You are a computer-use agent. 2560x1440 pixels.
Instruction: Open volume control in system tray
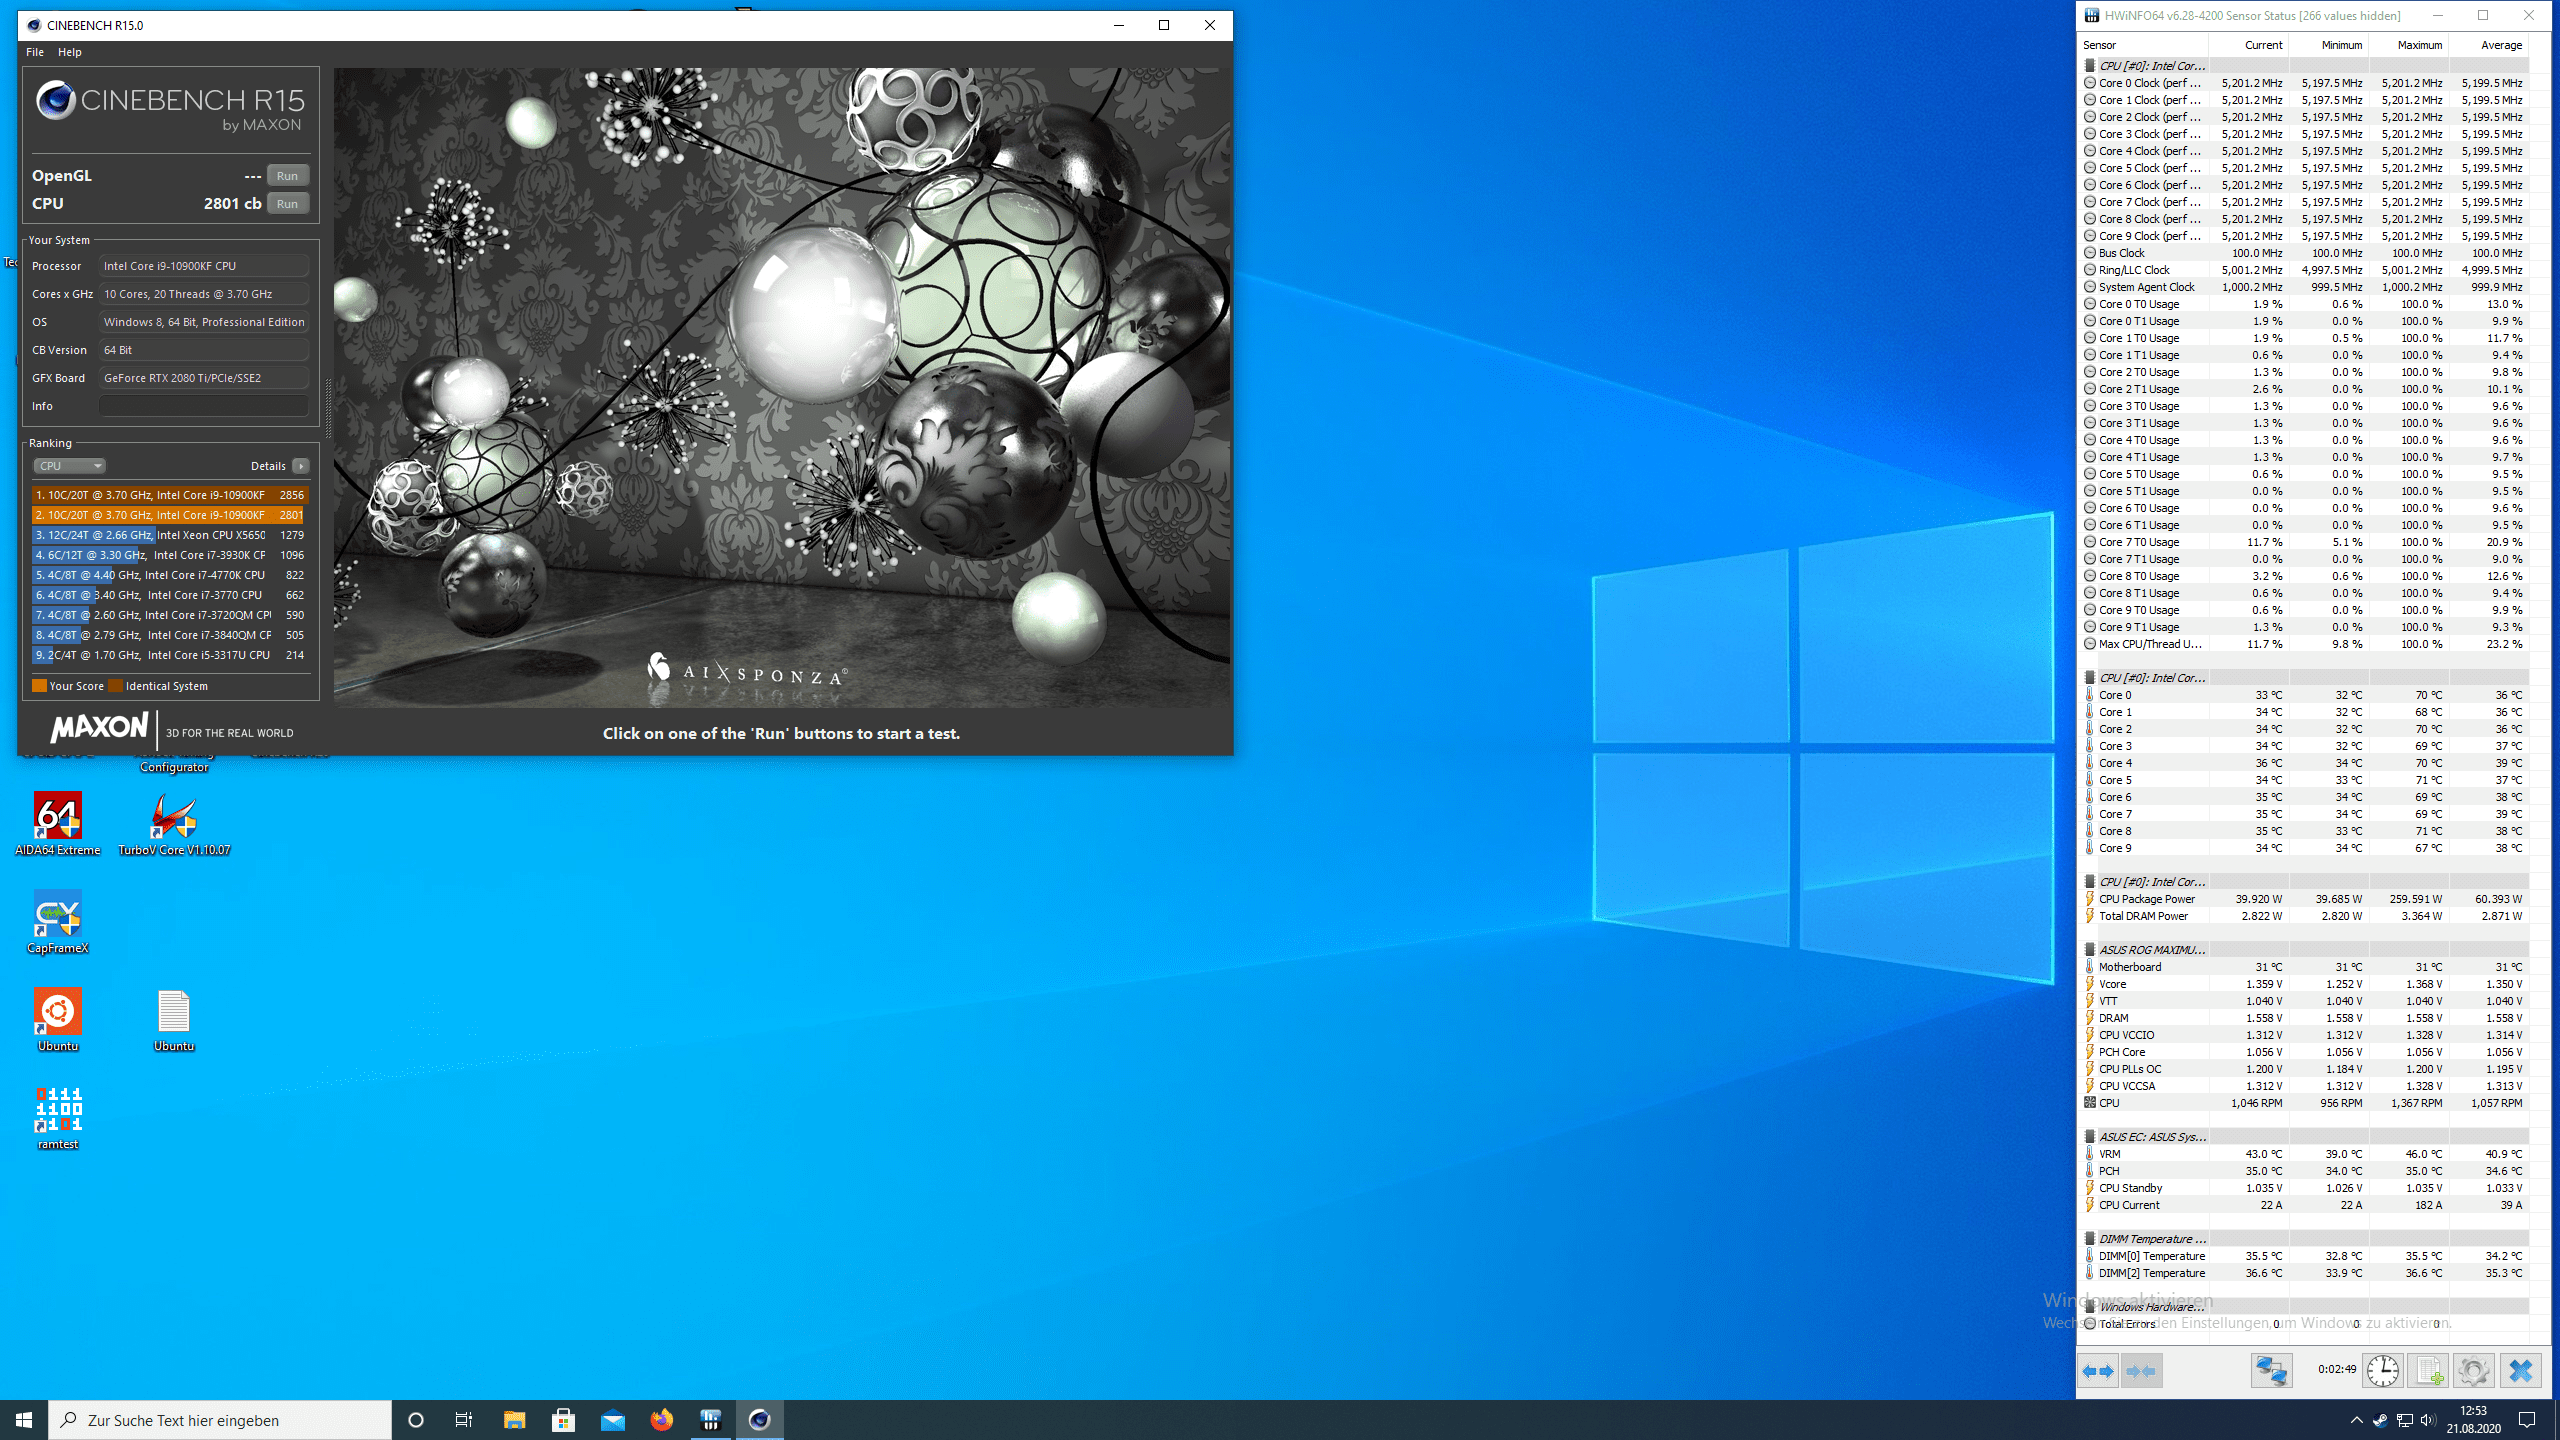[2428, 1420]
